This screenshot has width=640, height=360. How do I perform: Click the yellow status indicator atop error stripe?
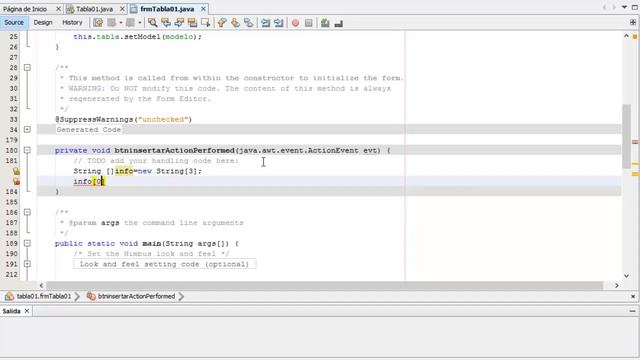(x=635, y=36)
